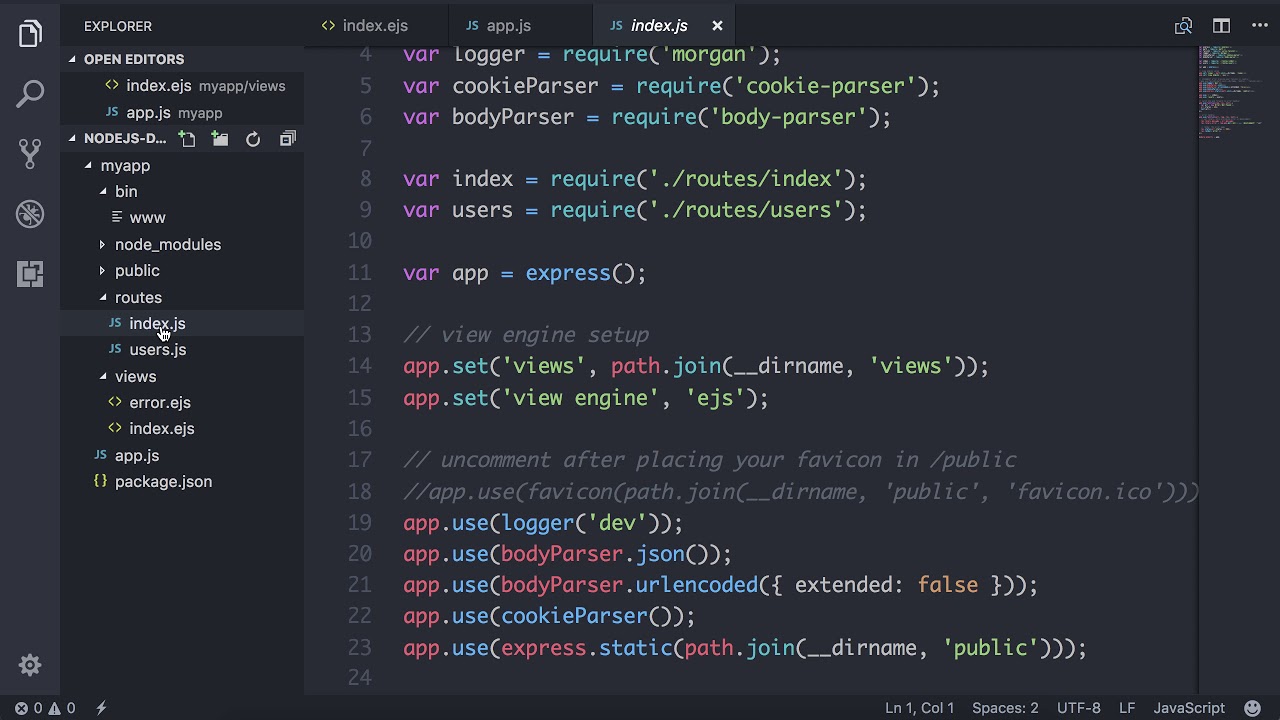The width and height of the screenshot is (1280, 720).
Task: Collapse all folders in explorer
Action: point(287,139)
